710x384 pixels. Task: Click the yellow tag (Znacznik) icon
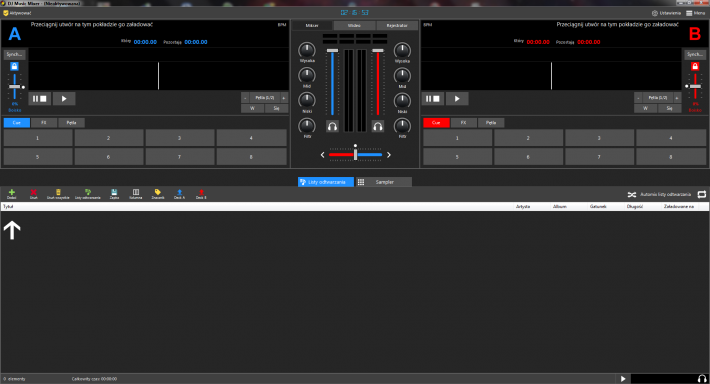point(158,194)
